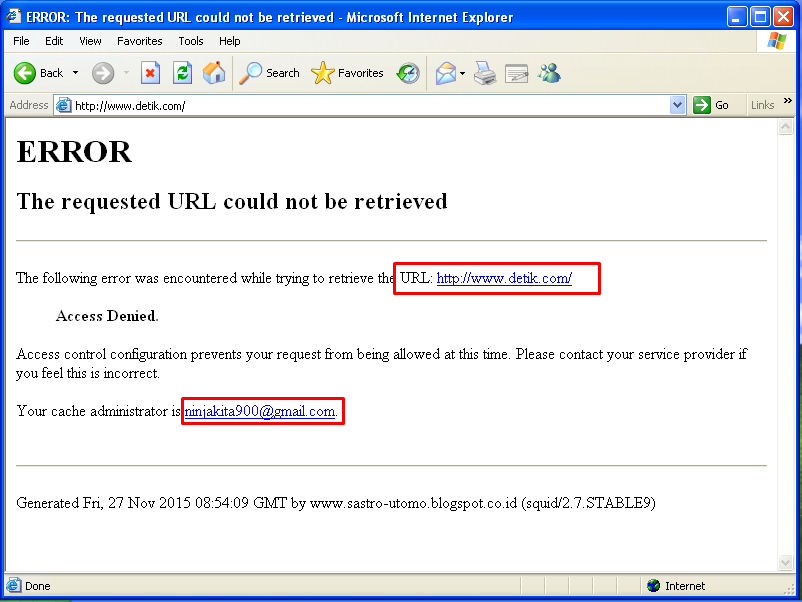Image resolution: width=802 pixels, height=602 pixels.
Task: Stop loading with the red X icon
Action: click(150, 73)
